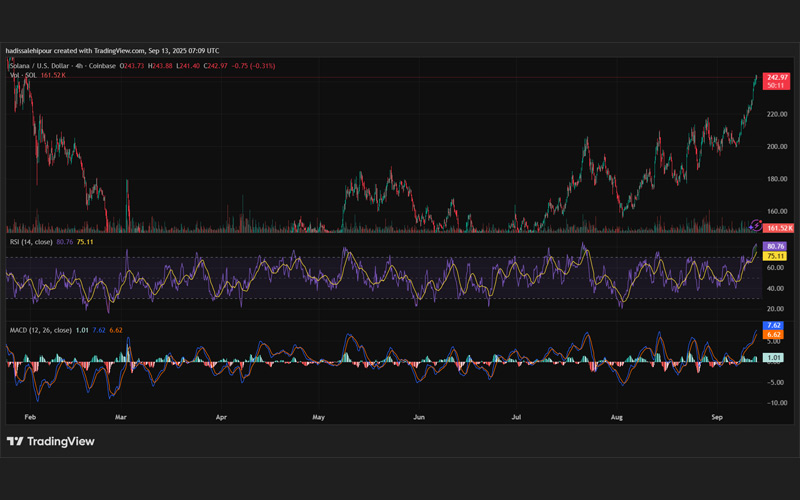Image resolution: width=800 pixels, height=500 pixels.
Task: Click the yellow 75.11 RSI axis label
Action: click(x=775, y=256)
